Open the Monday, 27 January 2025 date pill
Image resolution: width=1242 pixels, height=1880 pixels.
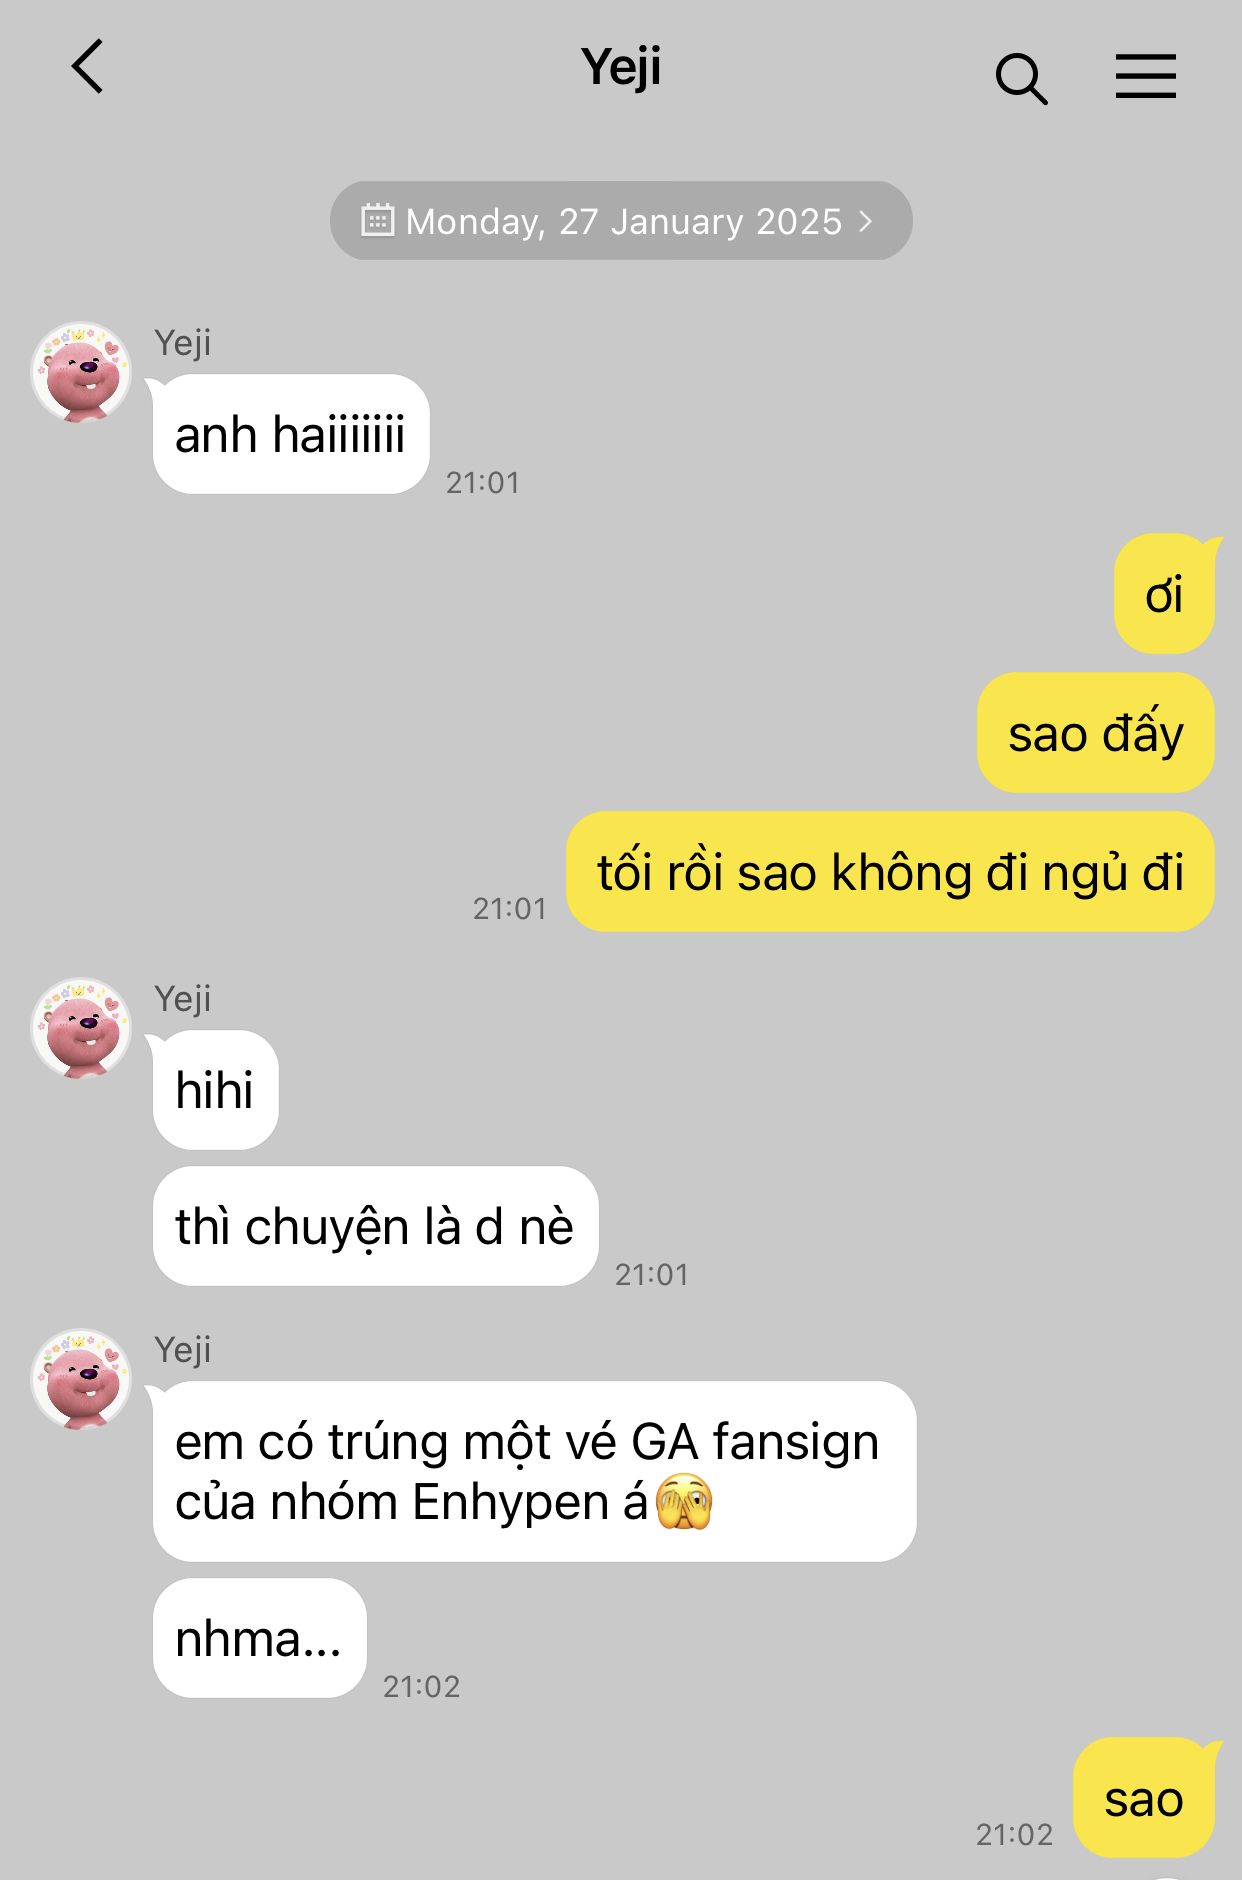coord(621,221)
